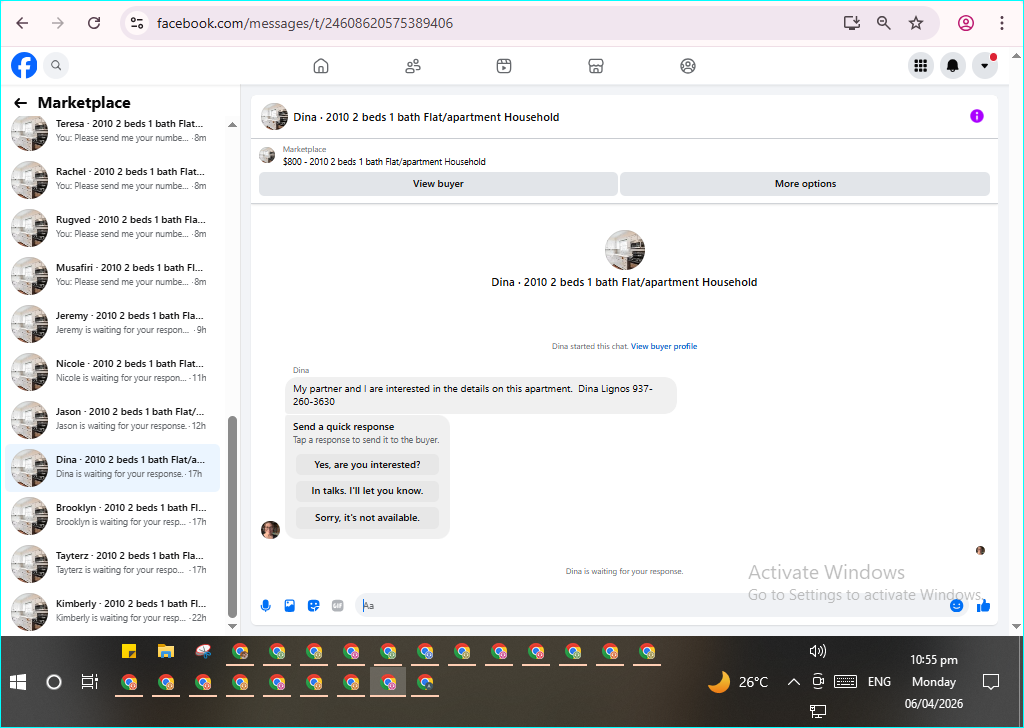The image size is (1024, 728).
Task: Open Kimberly's conversation
Action: pyautogui.click(x=113, y=611)
